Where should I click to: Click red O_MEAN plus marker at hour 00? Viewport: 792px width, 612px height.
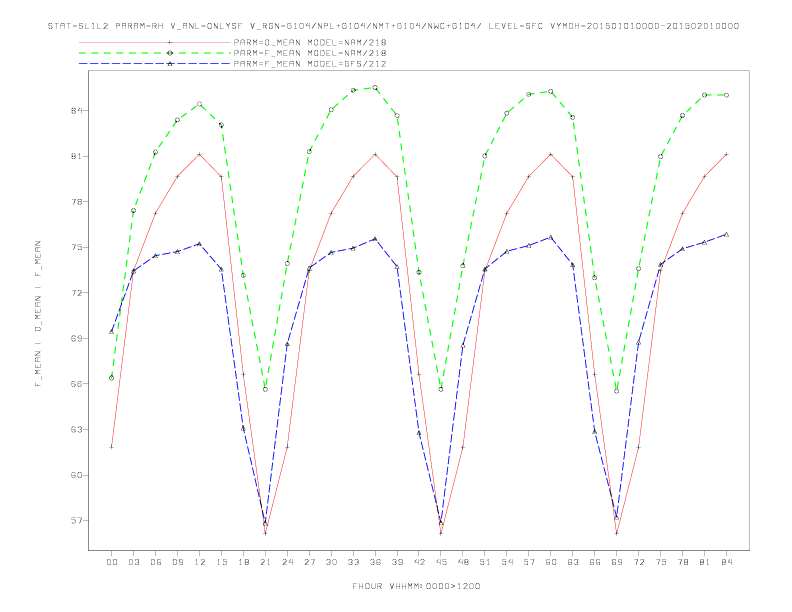(x=112, y=447)
